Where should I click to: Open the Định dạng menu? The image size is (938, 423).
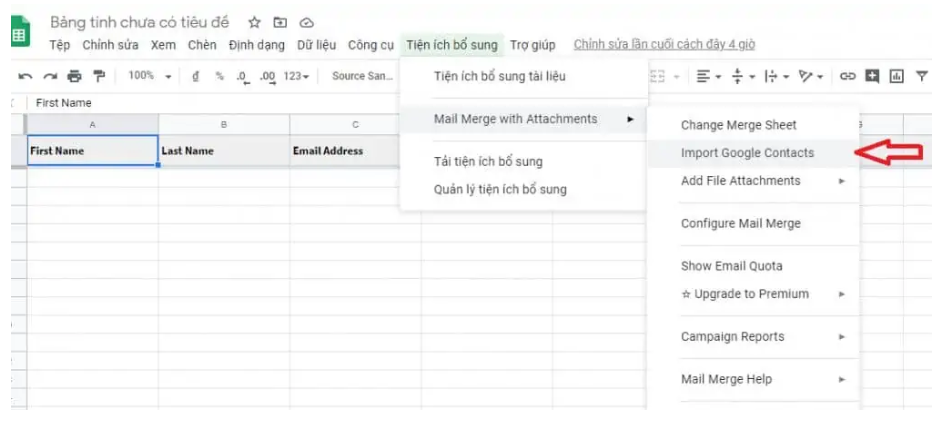[x=256, y=45]
